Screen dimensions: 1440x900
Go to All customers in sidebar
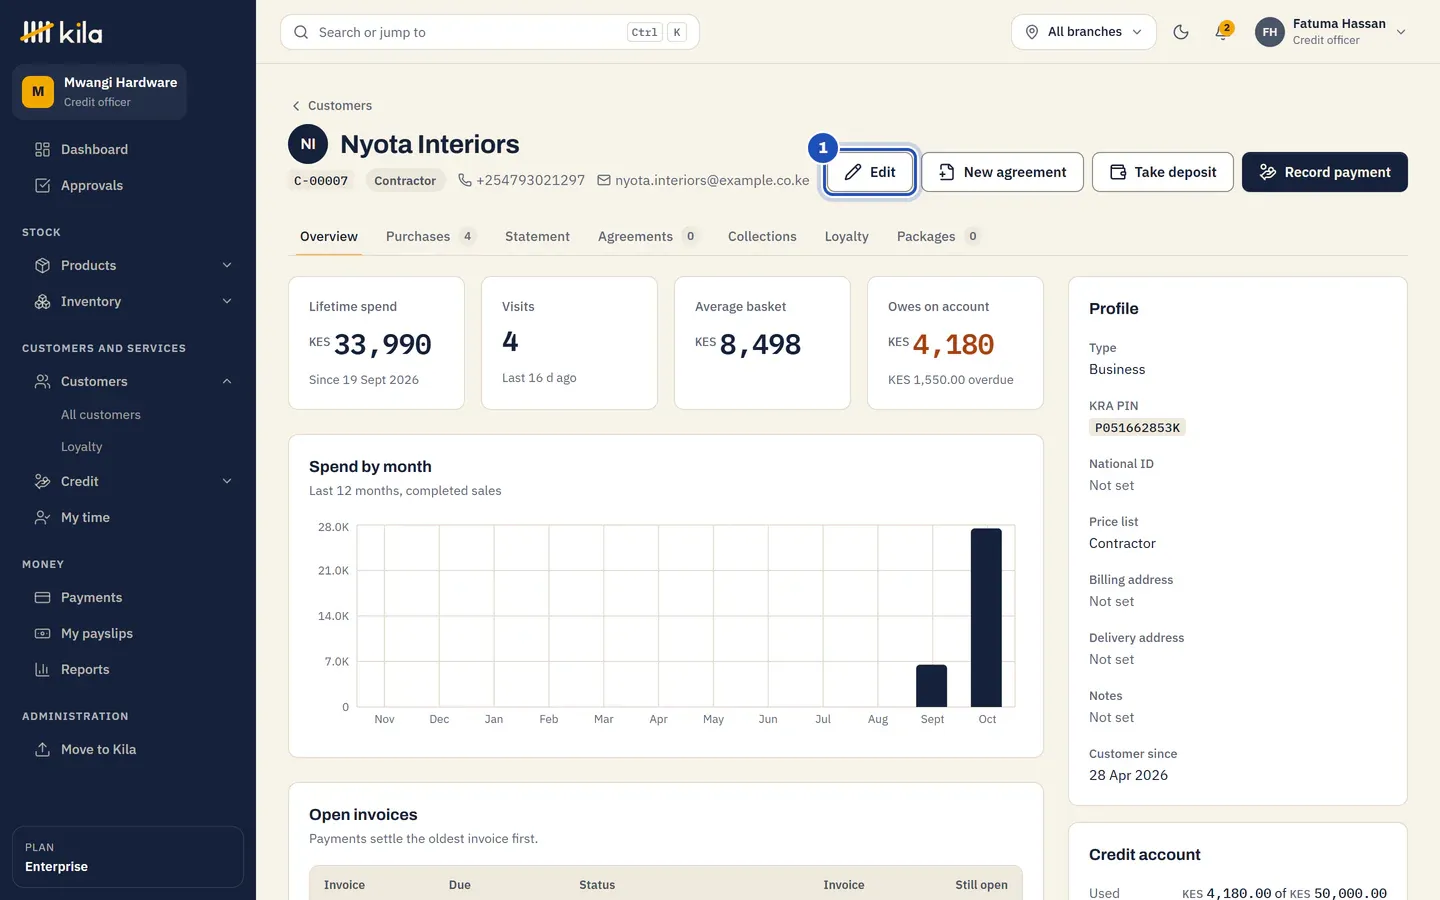pyautogui.click(x=101, y=414)
